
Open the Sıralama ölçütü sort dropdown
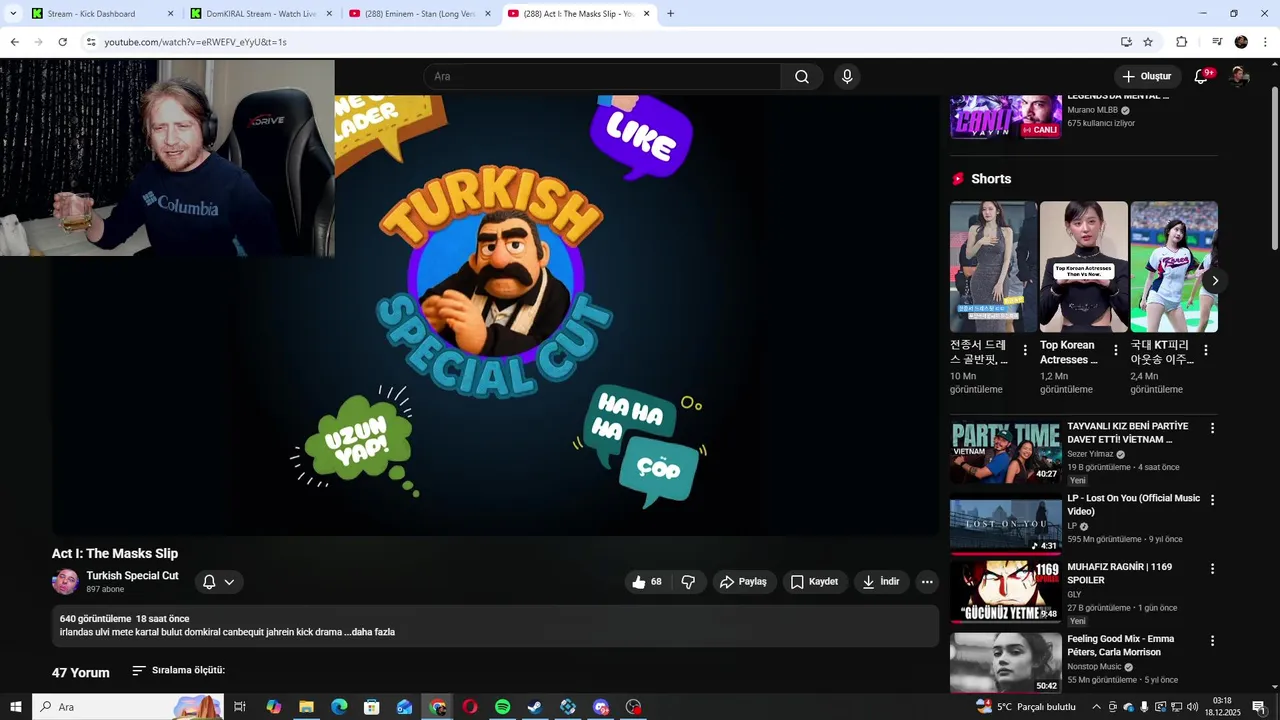tap(179, 670)
